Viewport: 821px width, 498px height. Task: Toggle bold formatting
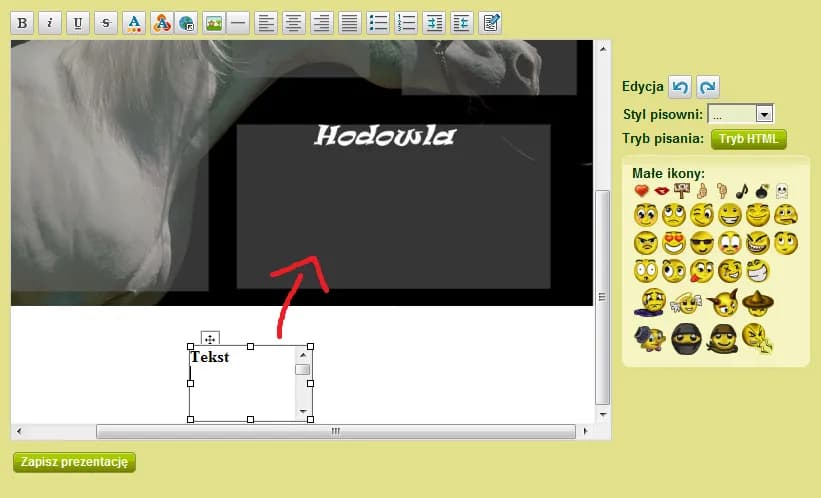(22, 24)
